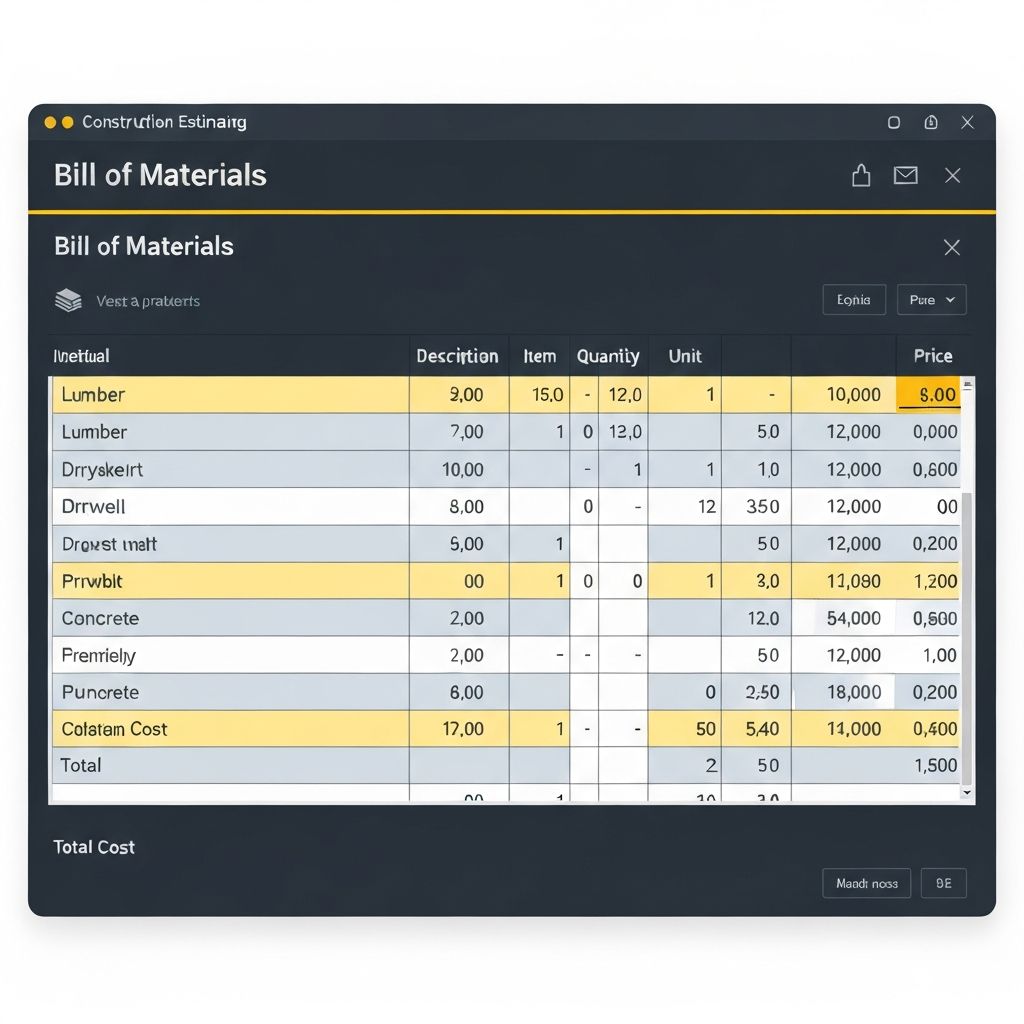Close the inner Bill of Materials panel

[952, 247]
